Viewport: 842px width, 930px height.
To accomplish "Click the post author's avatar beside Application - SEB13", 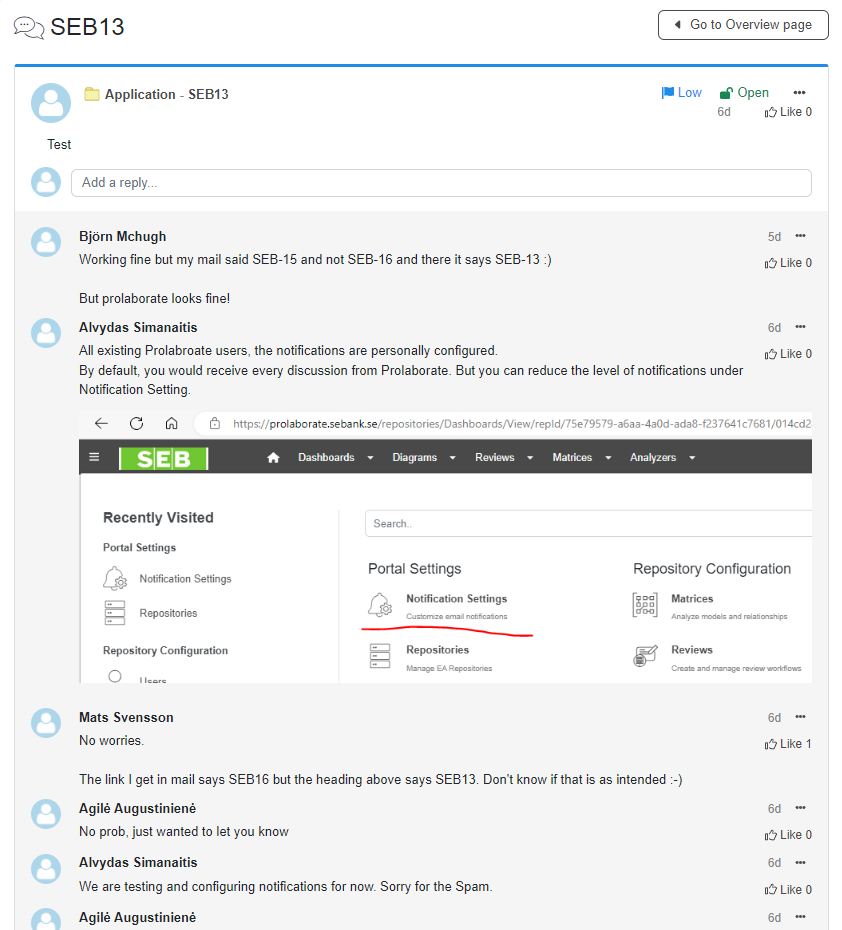I will (51, 103).
